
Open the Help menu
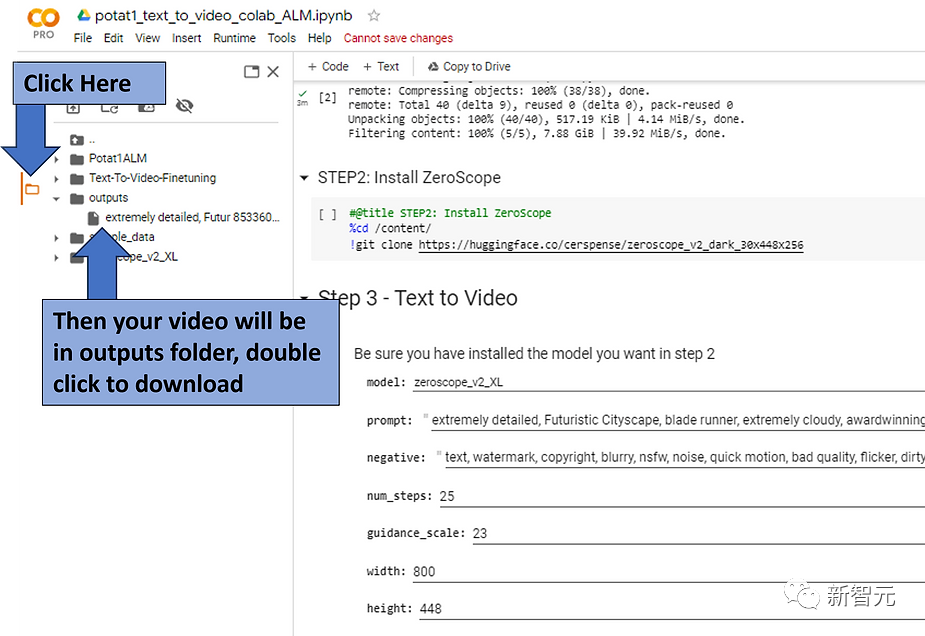pos(319,38)
